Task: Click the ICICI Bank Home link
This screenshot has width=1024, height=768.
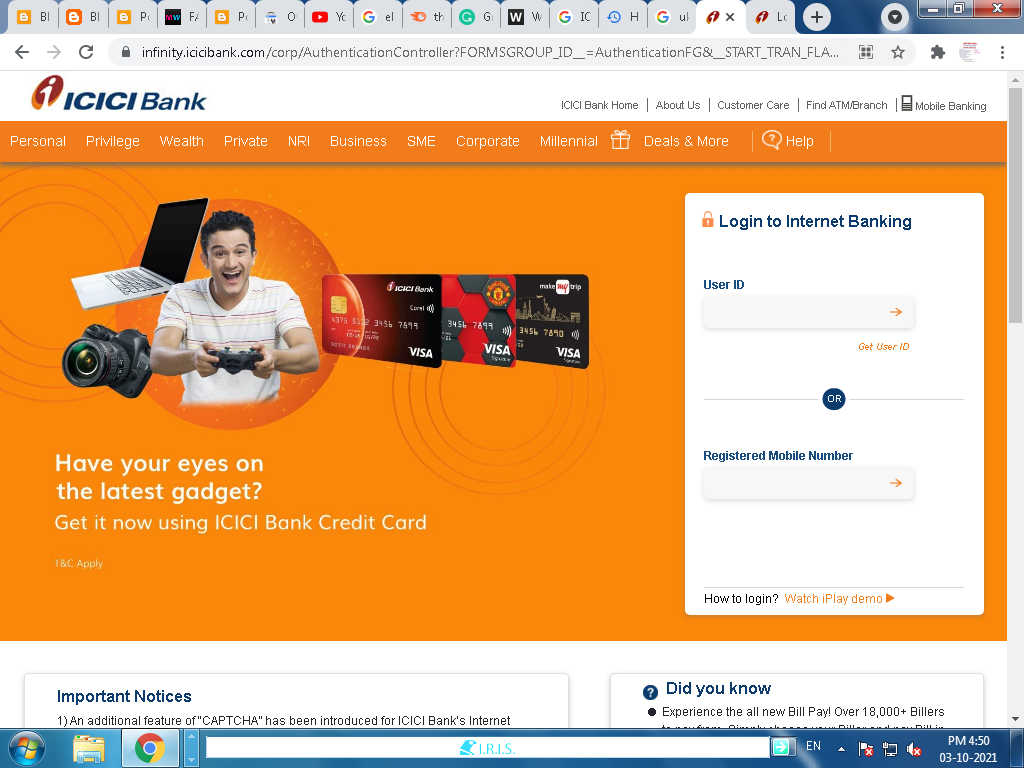Action: (x=600, y=105)
